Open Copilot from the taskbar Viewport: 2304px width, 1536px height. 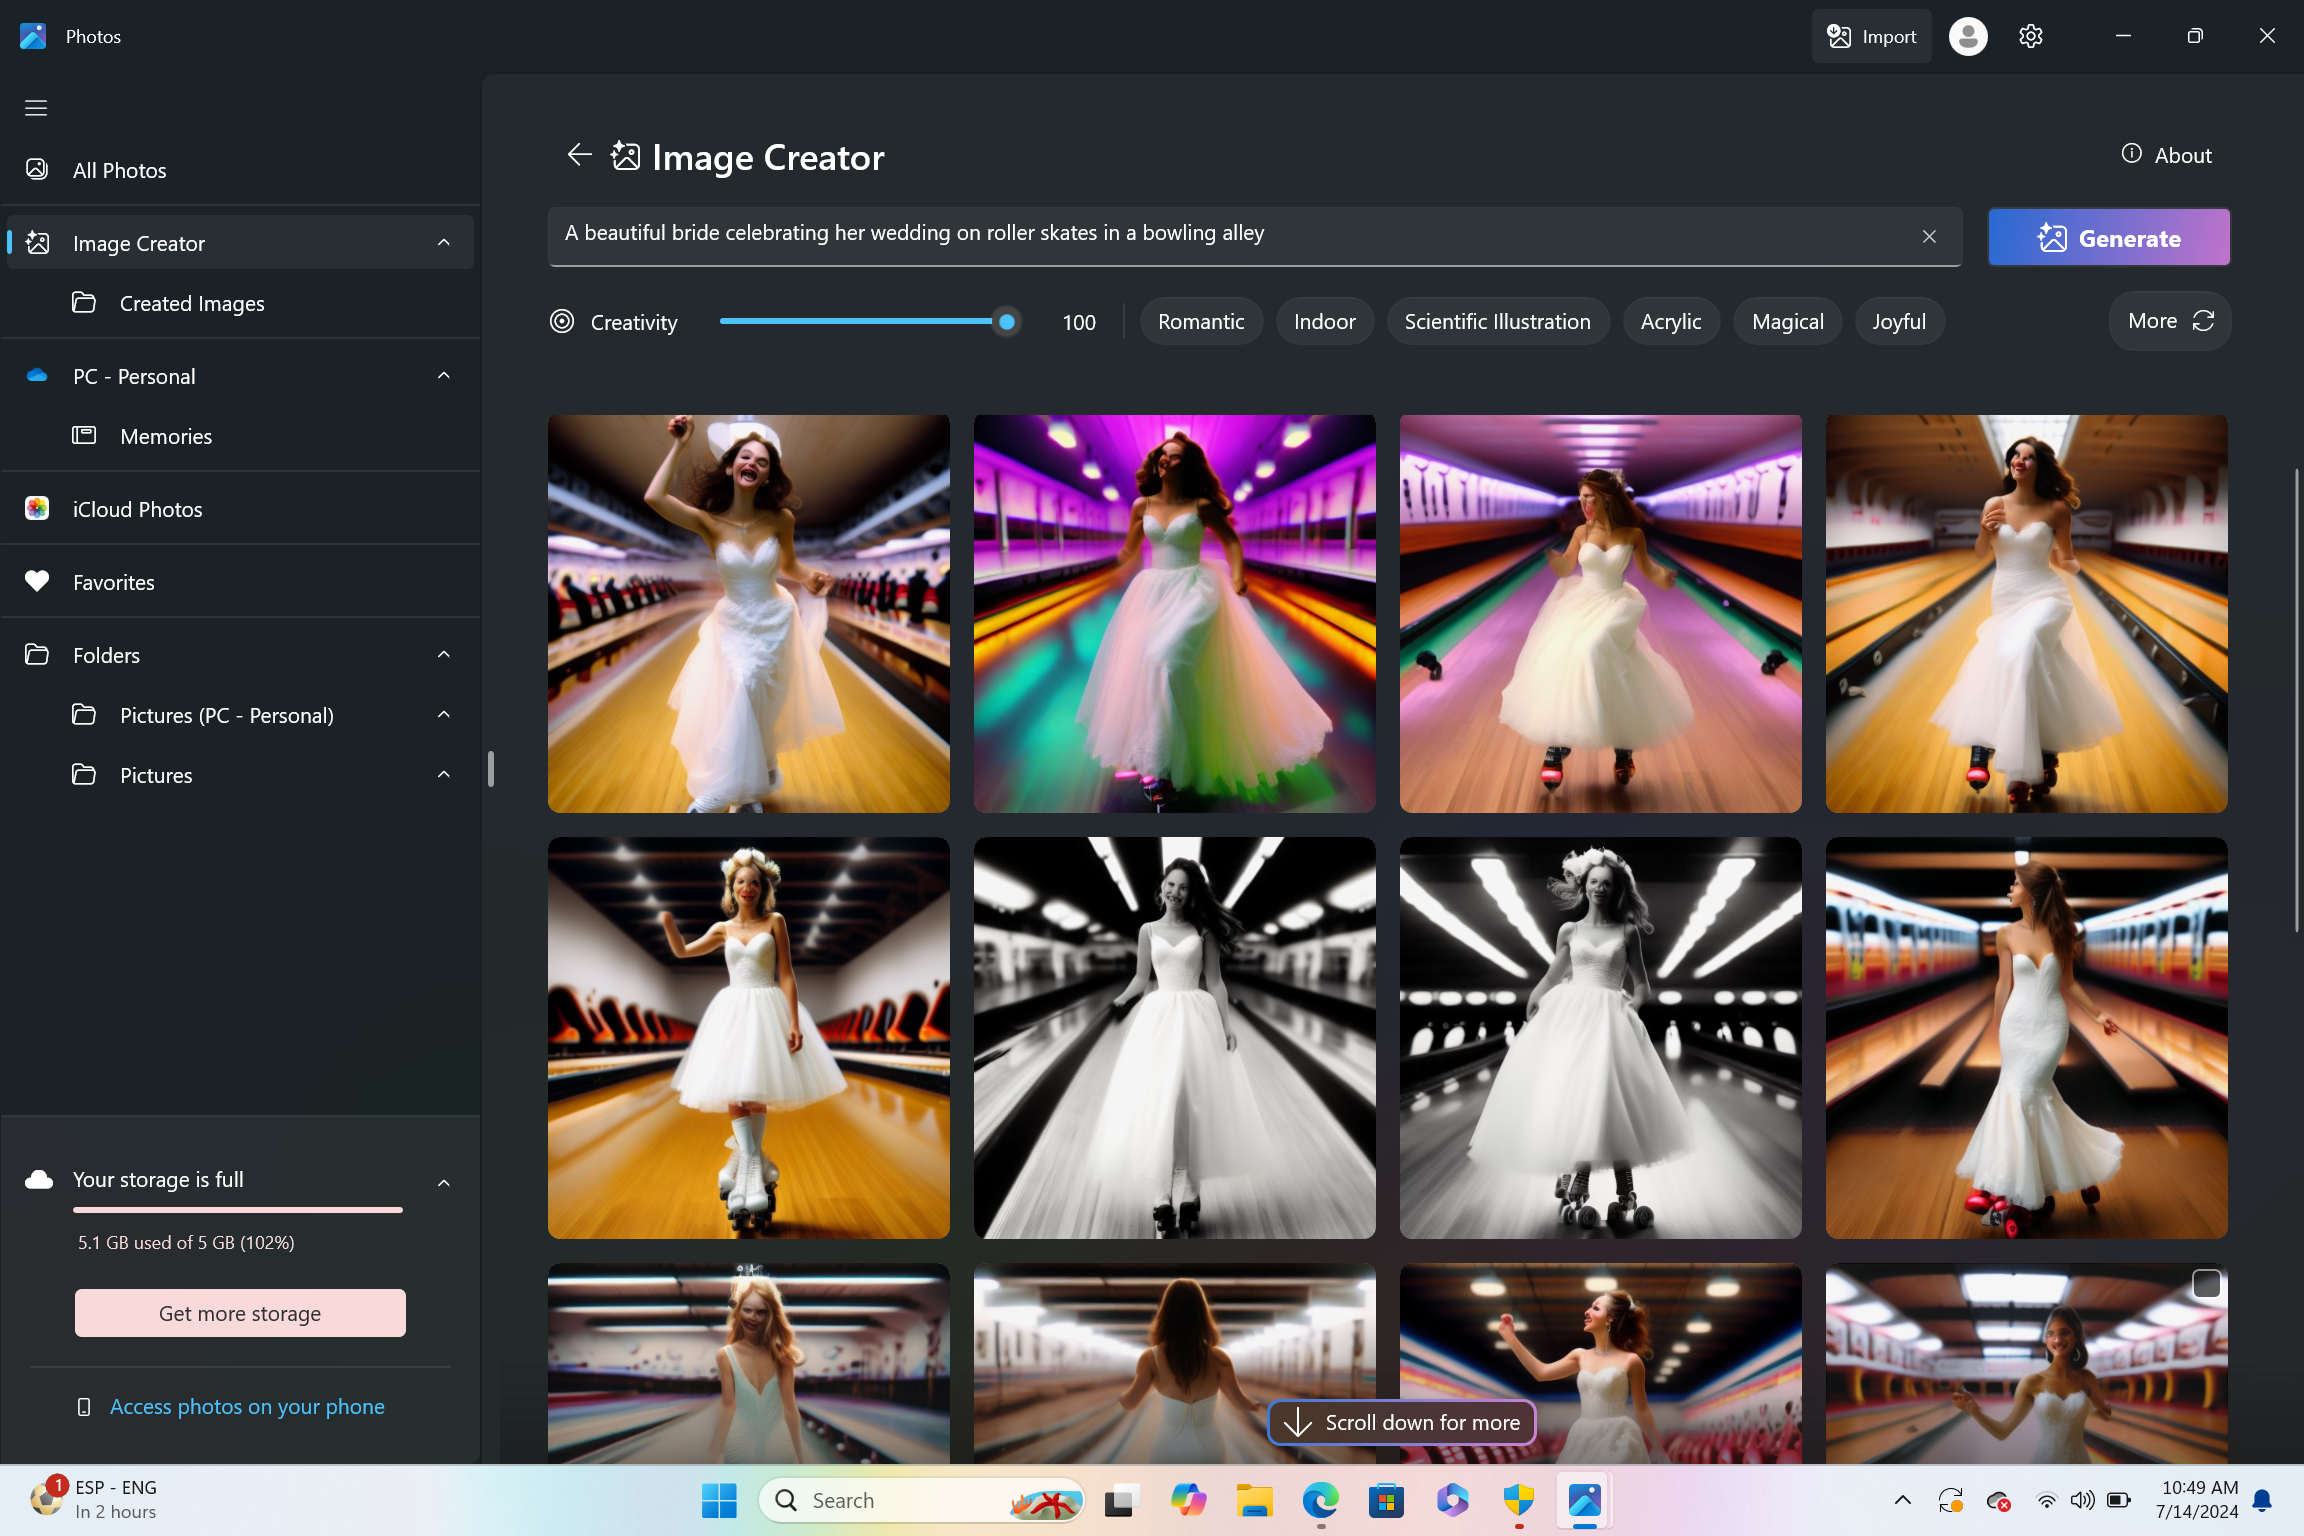pos(1188,1500)
